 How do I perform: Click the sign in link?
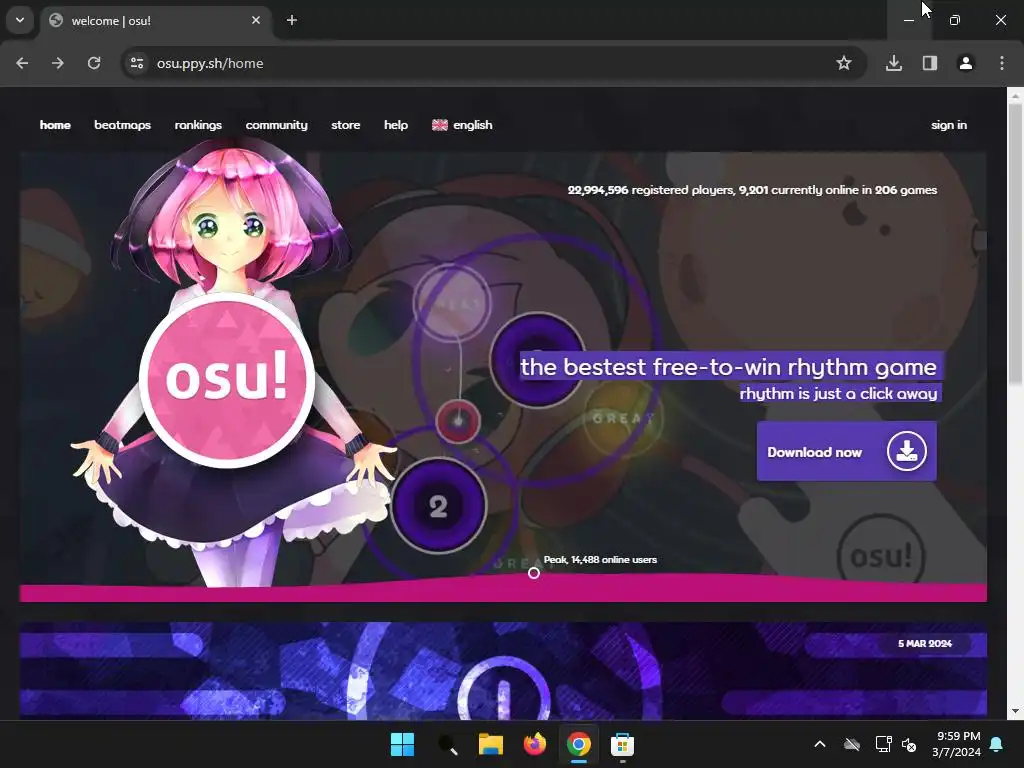click(949, 125)
